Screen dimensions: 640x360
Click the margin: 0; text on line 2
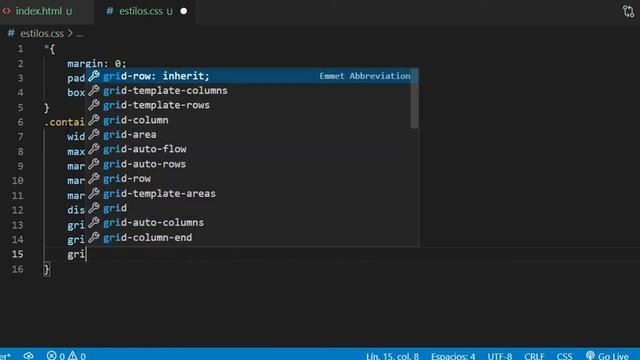click(97, 64)
